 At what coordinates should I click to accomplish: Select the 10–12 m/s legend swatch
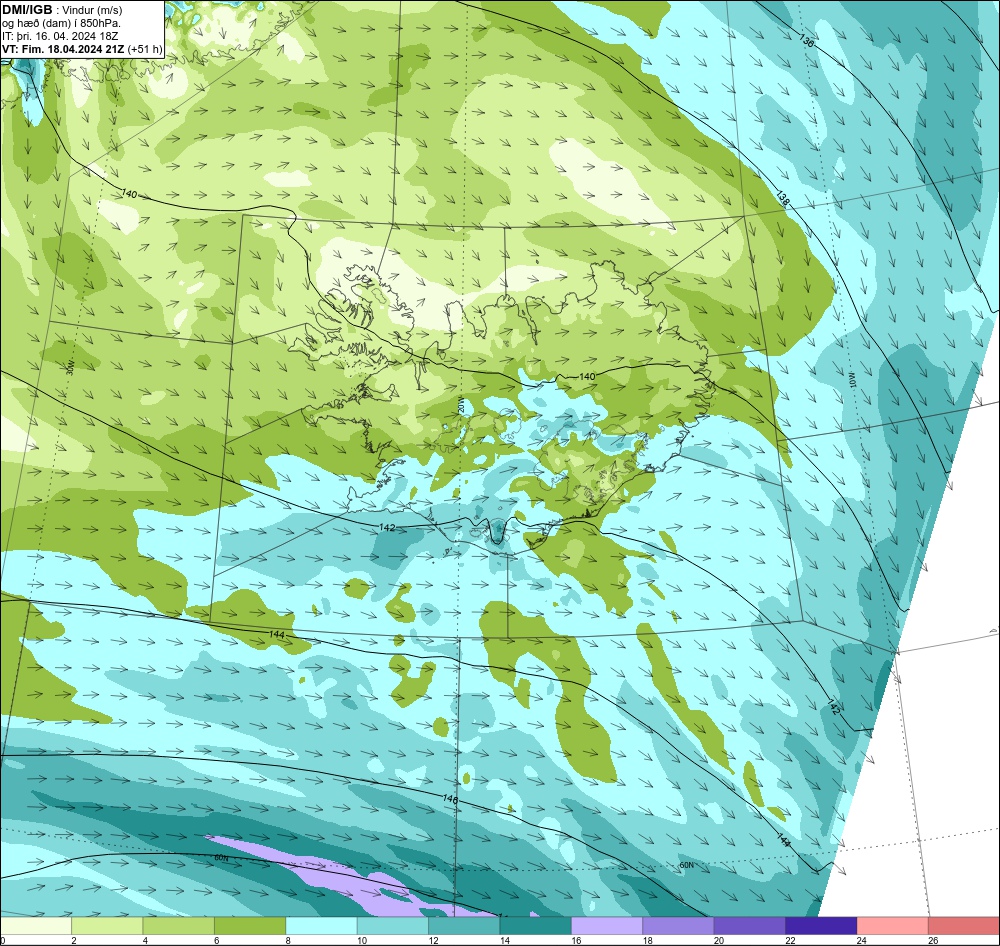tap(393, 925)
